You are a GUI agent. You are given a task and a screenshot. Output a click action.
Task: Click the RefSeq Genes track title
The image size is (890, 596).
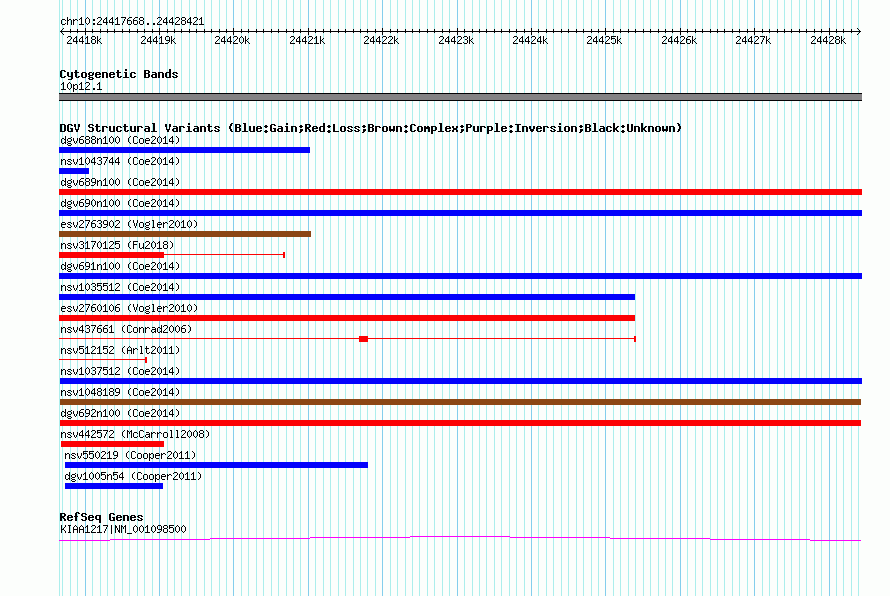pyautogui.click(x=101, y=517)
